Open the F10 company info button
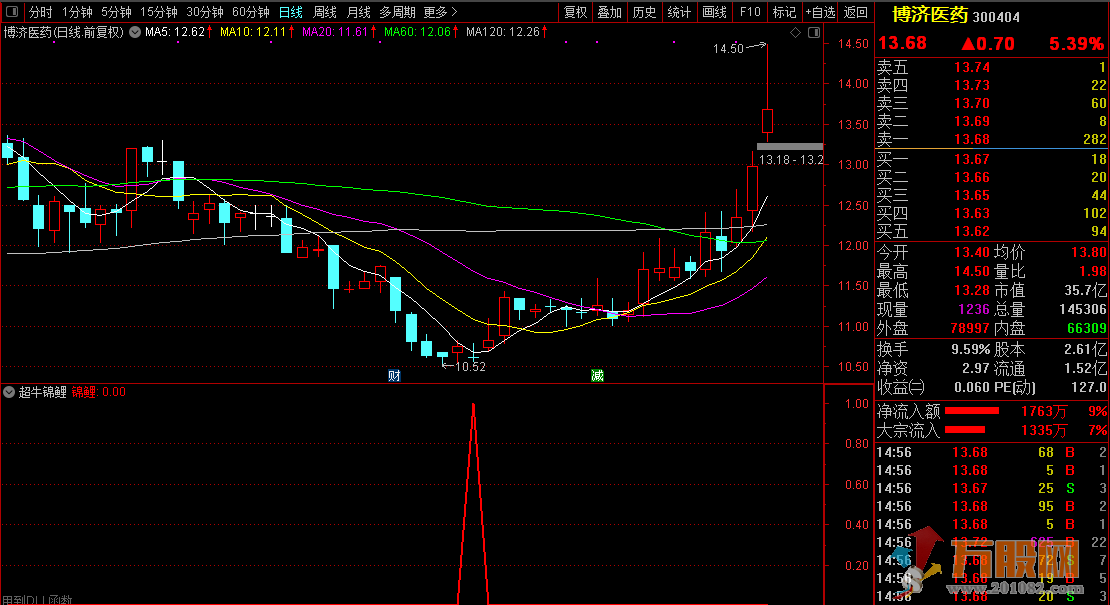The image size is (1110, 605). coord(750,12)
